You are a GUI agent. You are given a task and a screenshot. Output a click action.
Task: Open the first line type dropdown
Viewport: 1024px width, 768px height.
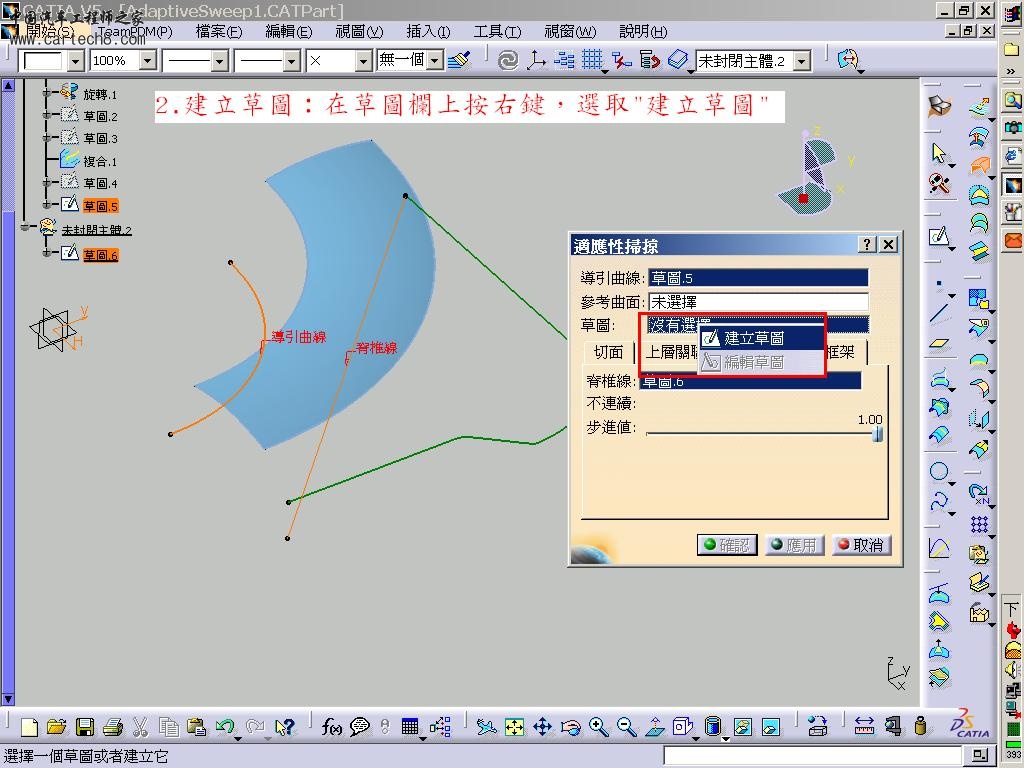pos(220,61)
